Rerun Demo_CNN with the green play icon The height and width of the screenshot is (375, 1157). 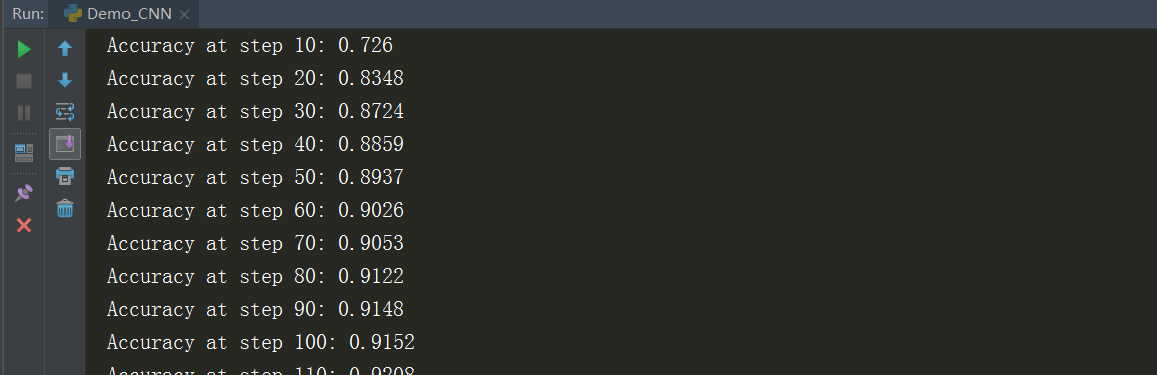click(24, 49)
